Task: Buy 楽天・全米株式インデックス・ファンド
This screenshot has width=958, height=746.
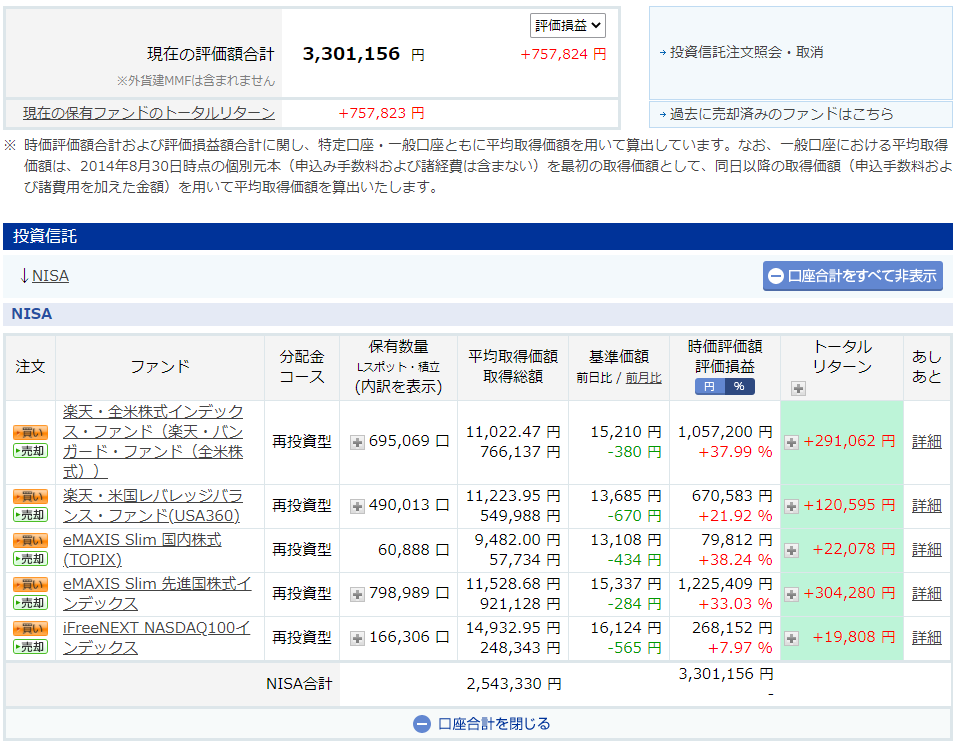Action: tap(31, 433)
